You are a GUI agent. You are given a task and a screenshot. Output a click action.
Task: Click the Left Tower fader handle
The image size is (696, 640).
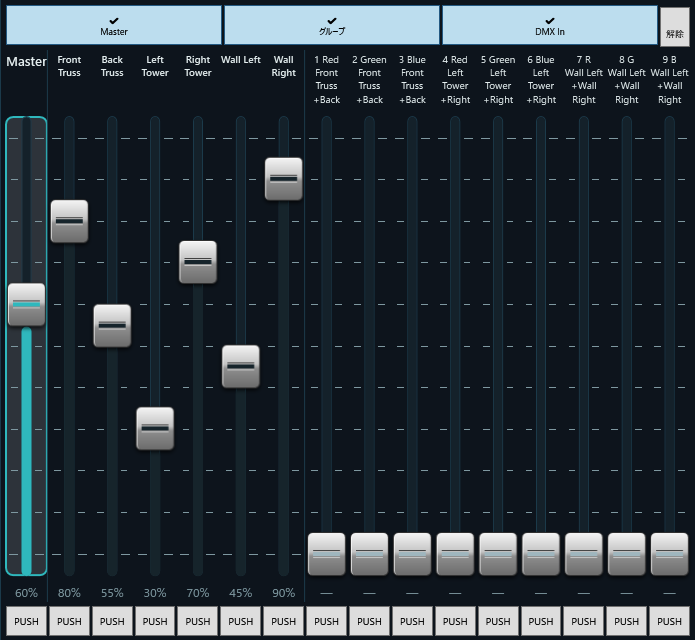pyautogui.click(x=155, y=428)
